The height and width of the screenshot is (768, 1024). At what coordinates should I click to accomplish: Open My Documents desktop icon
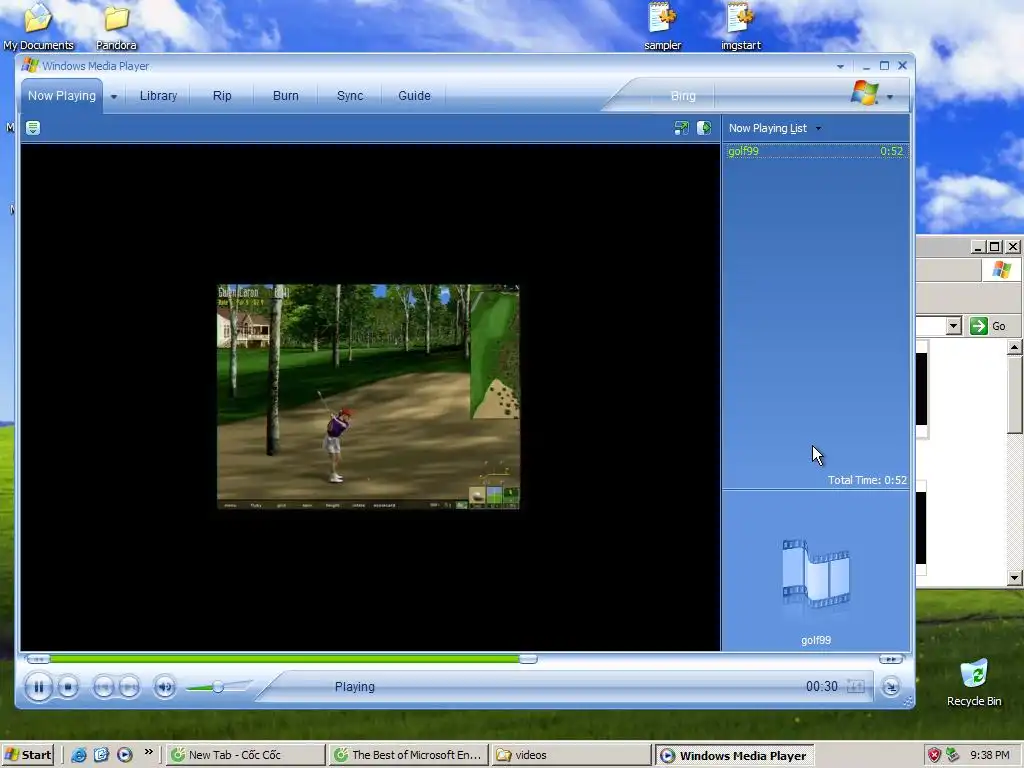point(39,26)
